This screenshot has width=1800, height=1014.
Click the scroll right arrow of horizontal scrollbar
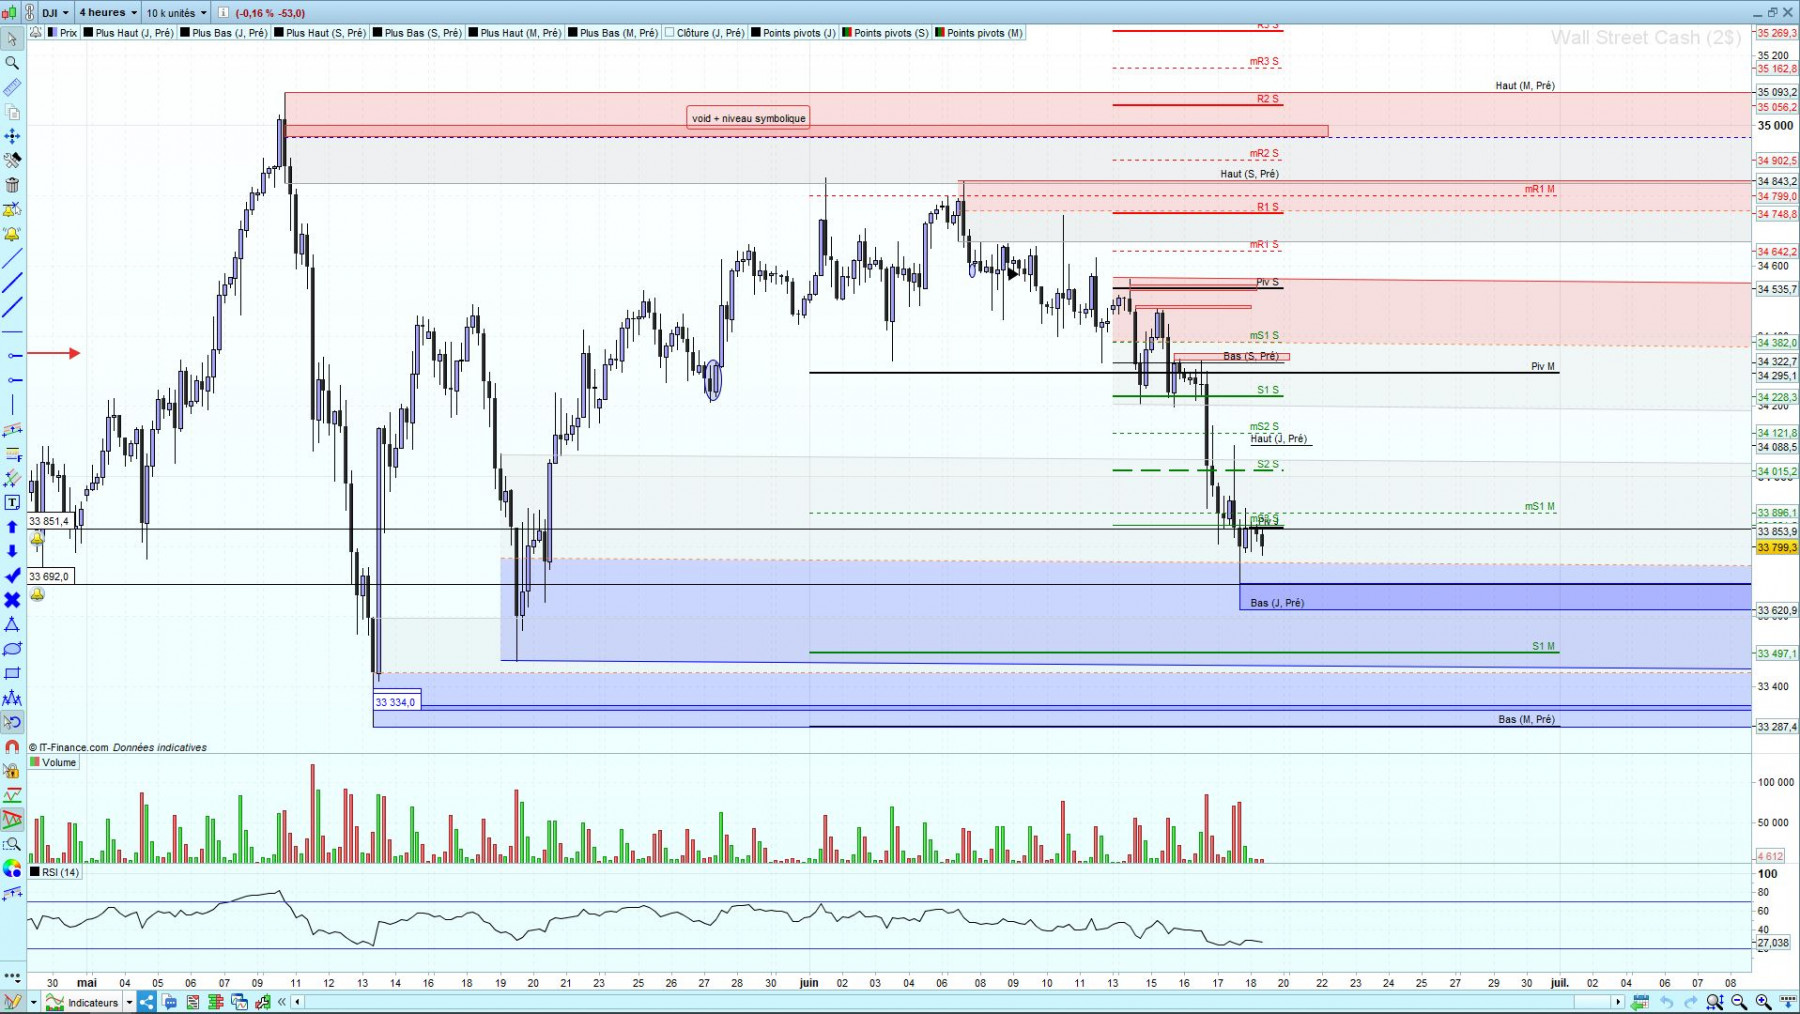pyautogui.click(x=1618, y=1002)
